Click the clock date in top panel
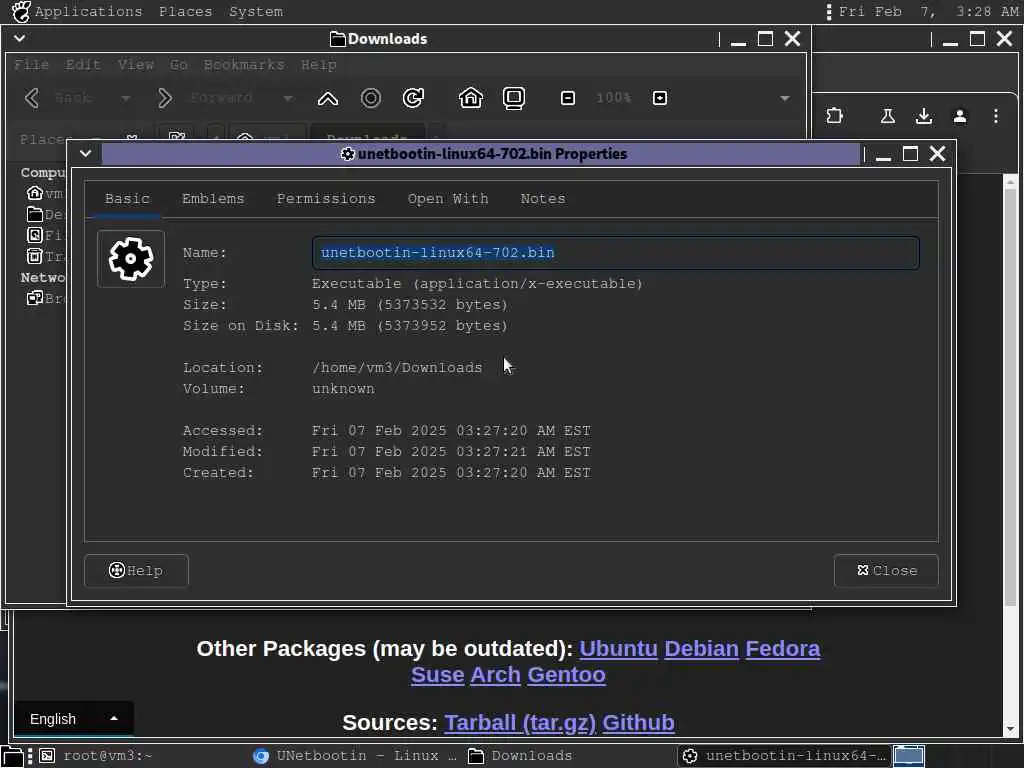The width and height of the screenshot is (1024, 768). pos(928,12)
